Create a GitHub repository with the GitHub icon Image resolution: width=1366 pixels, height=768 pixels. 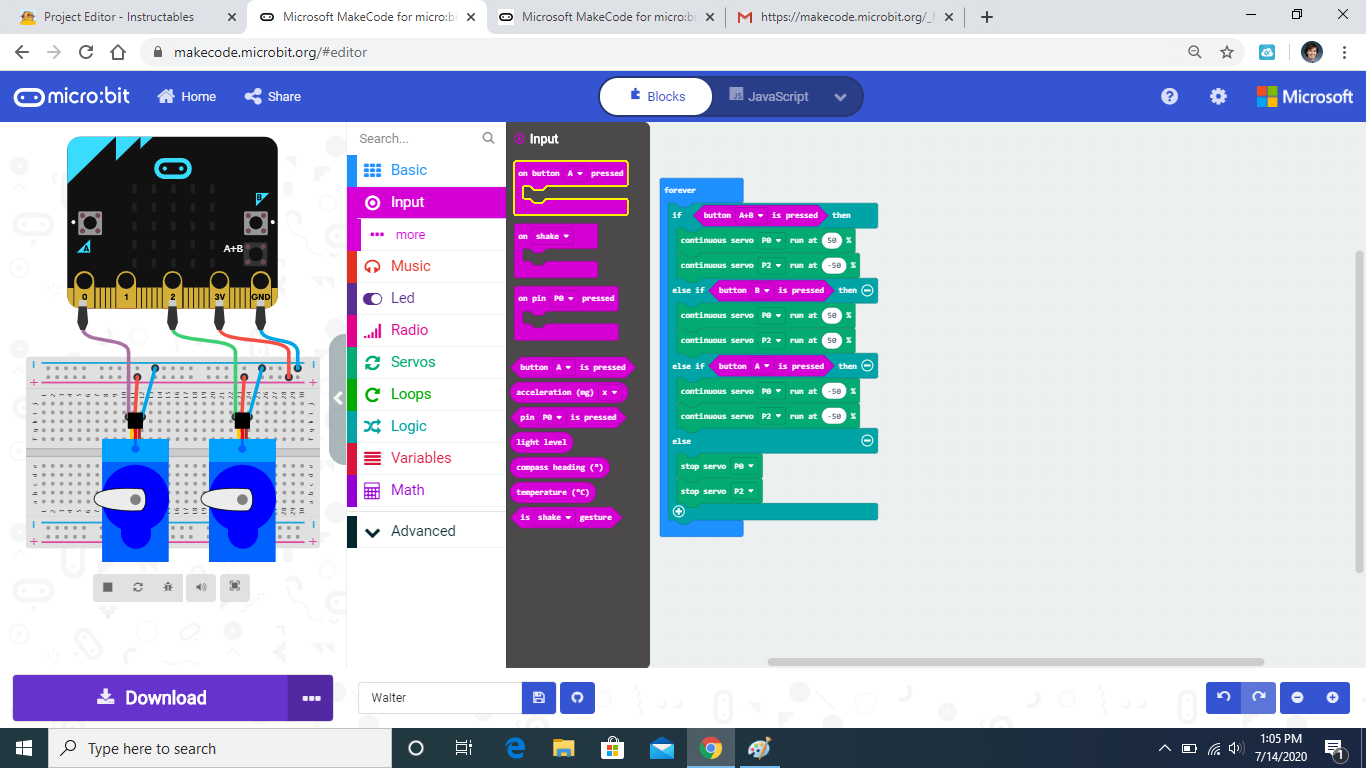(x=577, y=698)
